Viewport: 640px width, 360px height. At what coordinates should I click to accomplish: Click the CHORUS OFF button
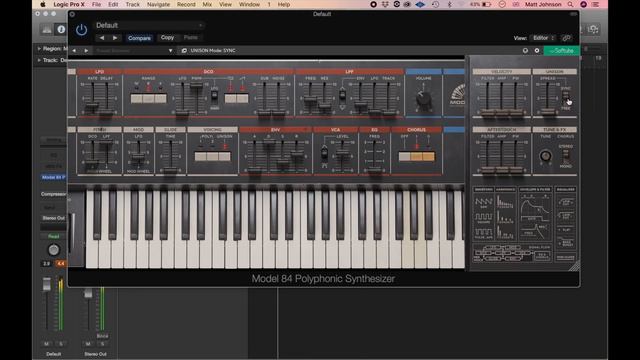[x=404, y=157]
